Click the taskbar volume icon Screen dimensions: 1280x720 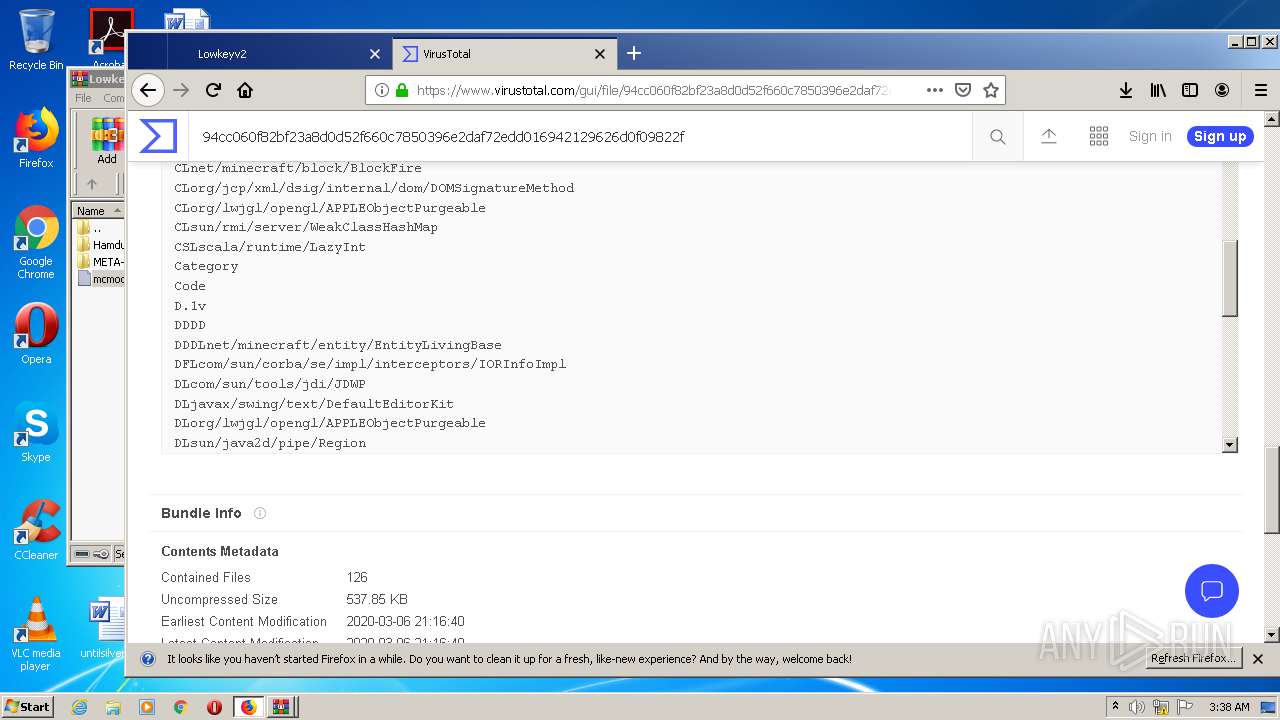tap(1137, 707)
